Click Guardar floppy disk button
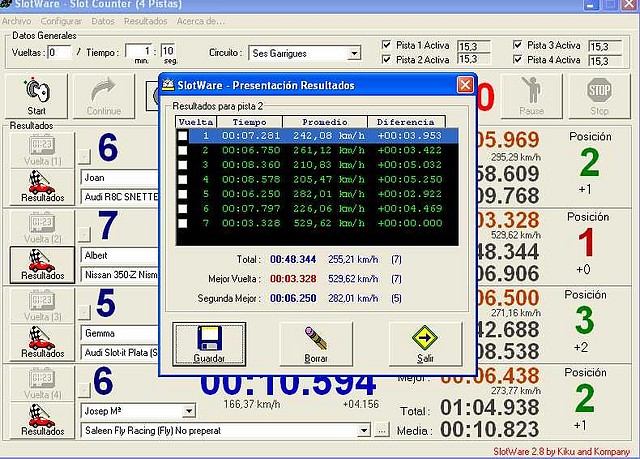The width and height of the screenshot is (640, 459). pyautogui.click(x=209, y=344)
